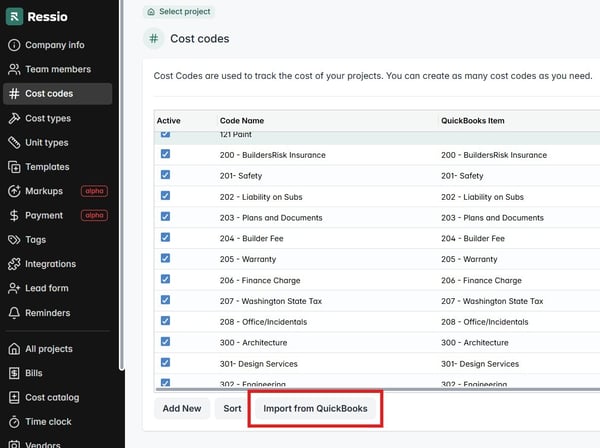The width and height of the screenshot is (600, 448).
Task: Click the Team members people icon
Action: pos(14,69)
